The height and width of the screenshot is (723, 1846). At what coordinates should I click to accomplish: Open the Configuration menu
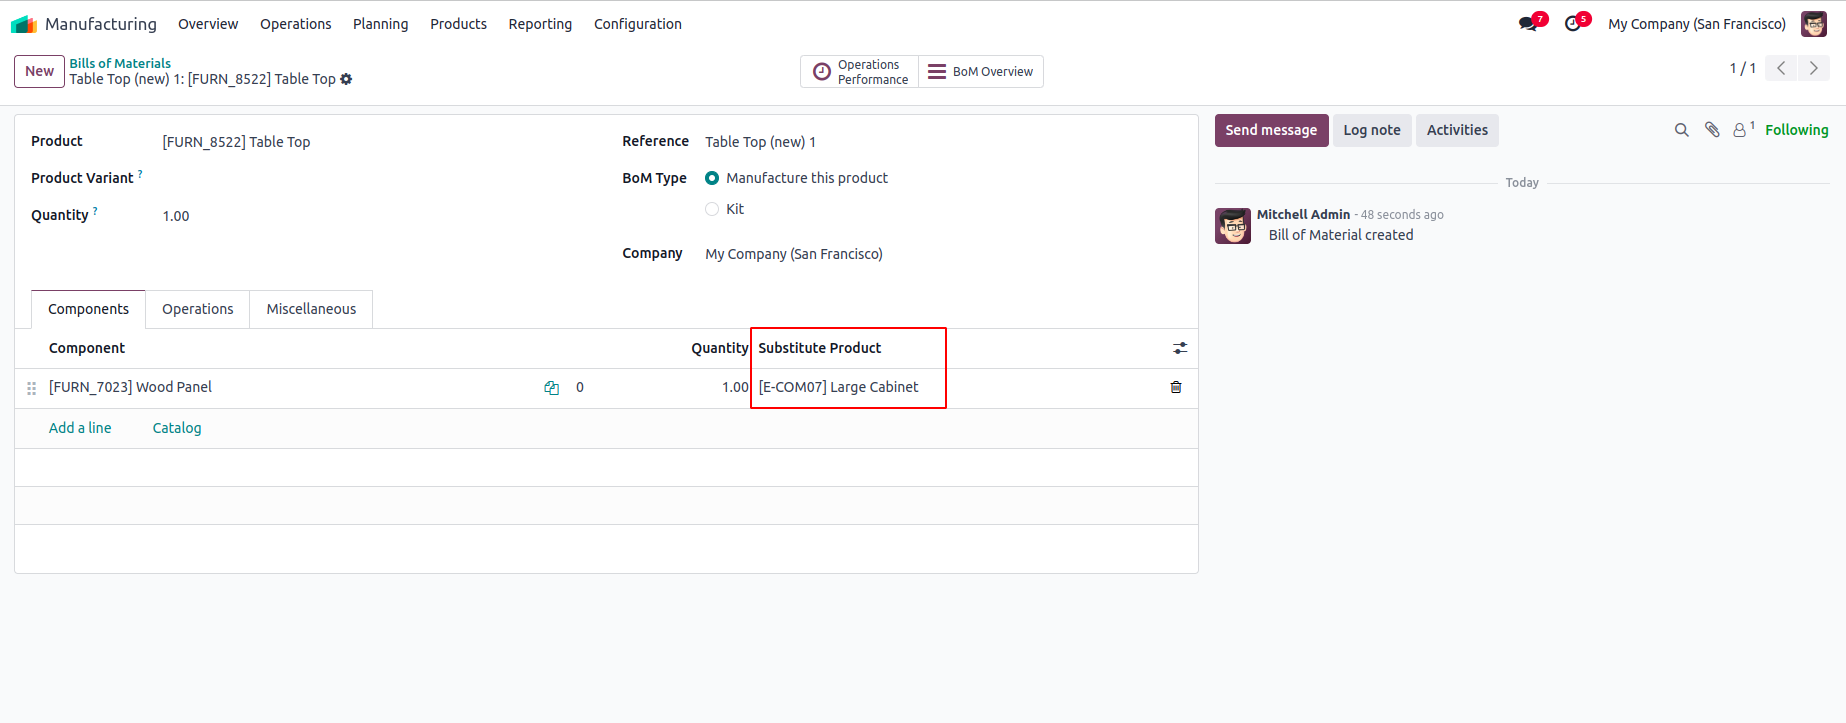click(x=637, y=24)
